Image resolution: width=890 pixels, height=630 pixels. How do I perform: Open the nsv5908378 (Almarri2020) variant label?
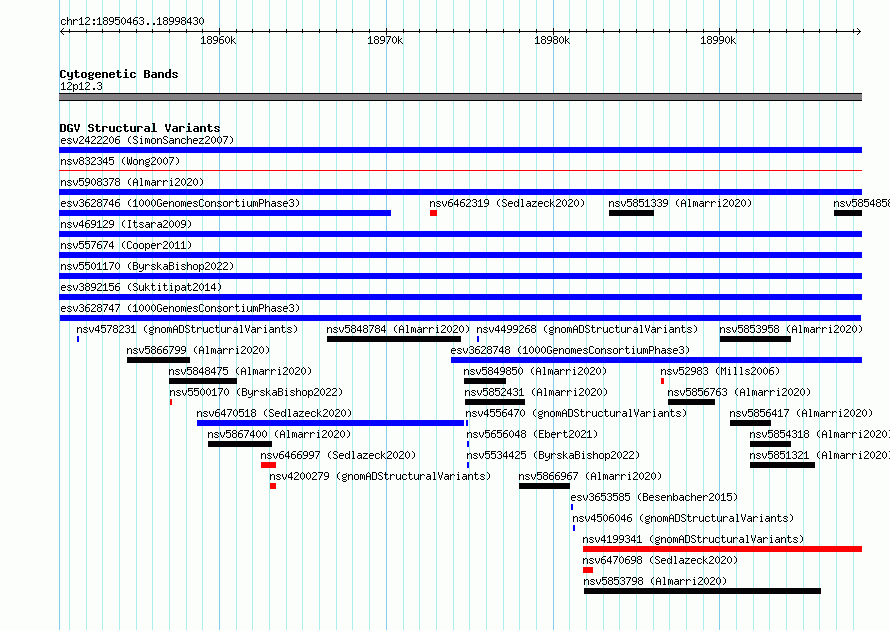(132, 182)
